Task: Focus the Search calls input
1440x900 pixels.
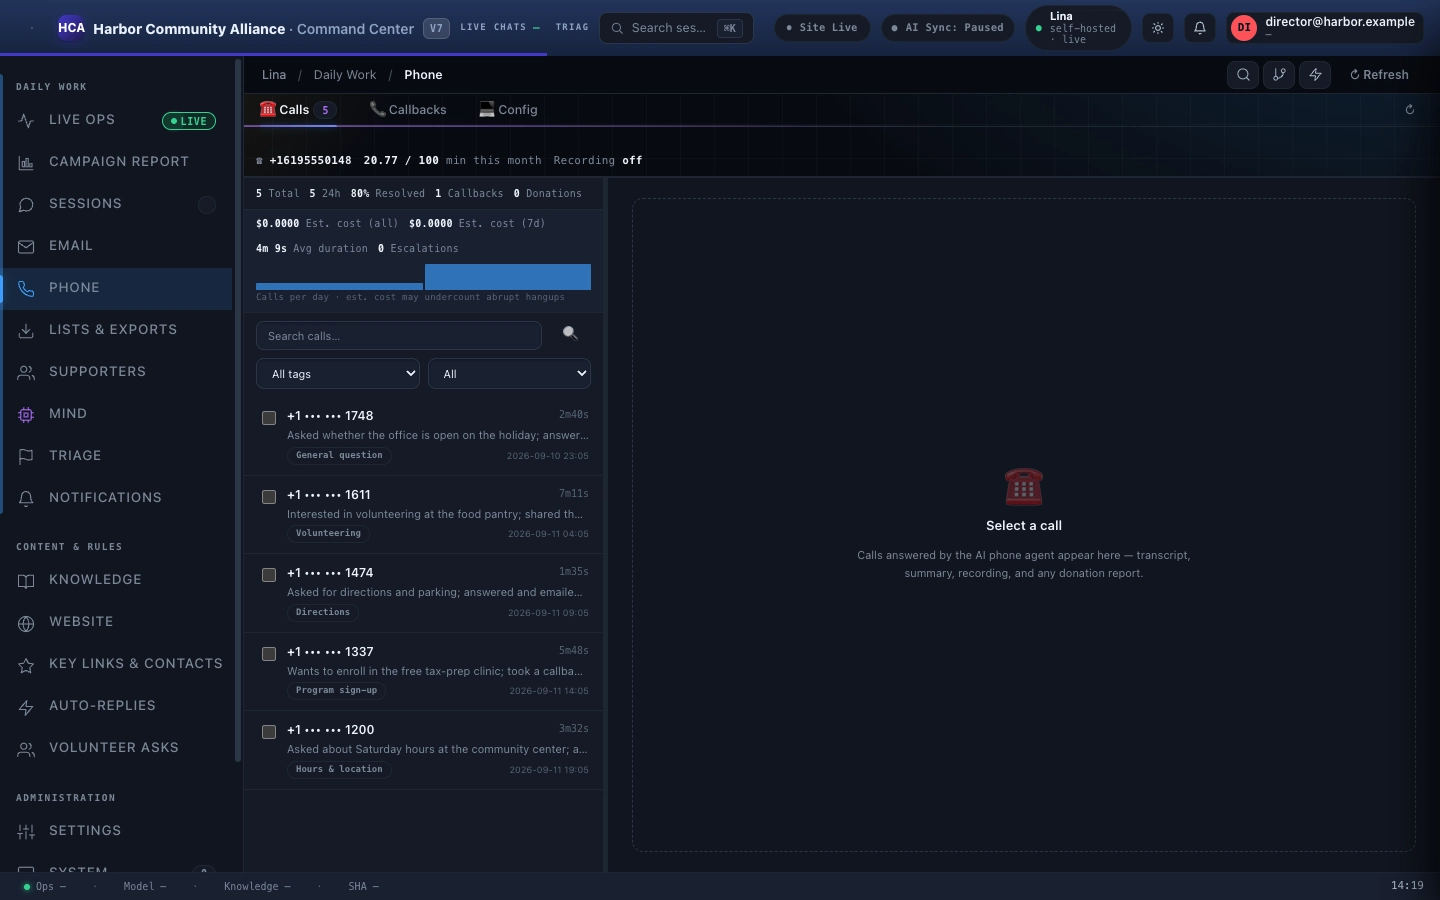Action: click(x=399, y=335)
